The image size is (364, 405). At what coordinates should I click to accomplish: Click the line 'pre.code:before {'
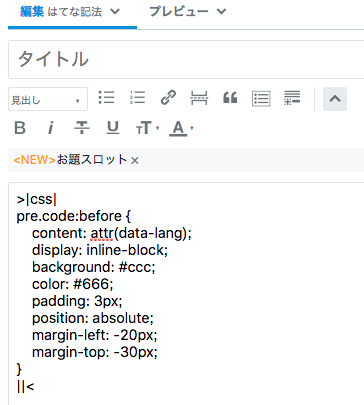[74, 216]
